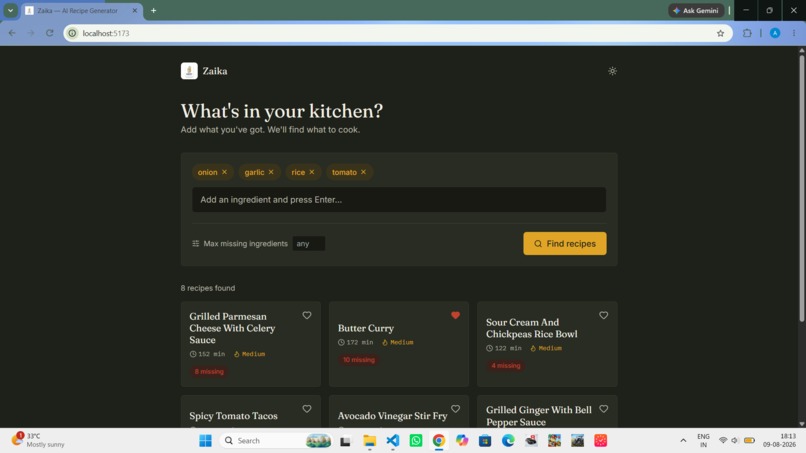
Task: Show hidden system tray icons
Action: [x=683, y=441]
